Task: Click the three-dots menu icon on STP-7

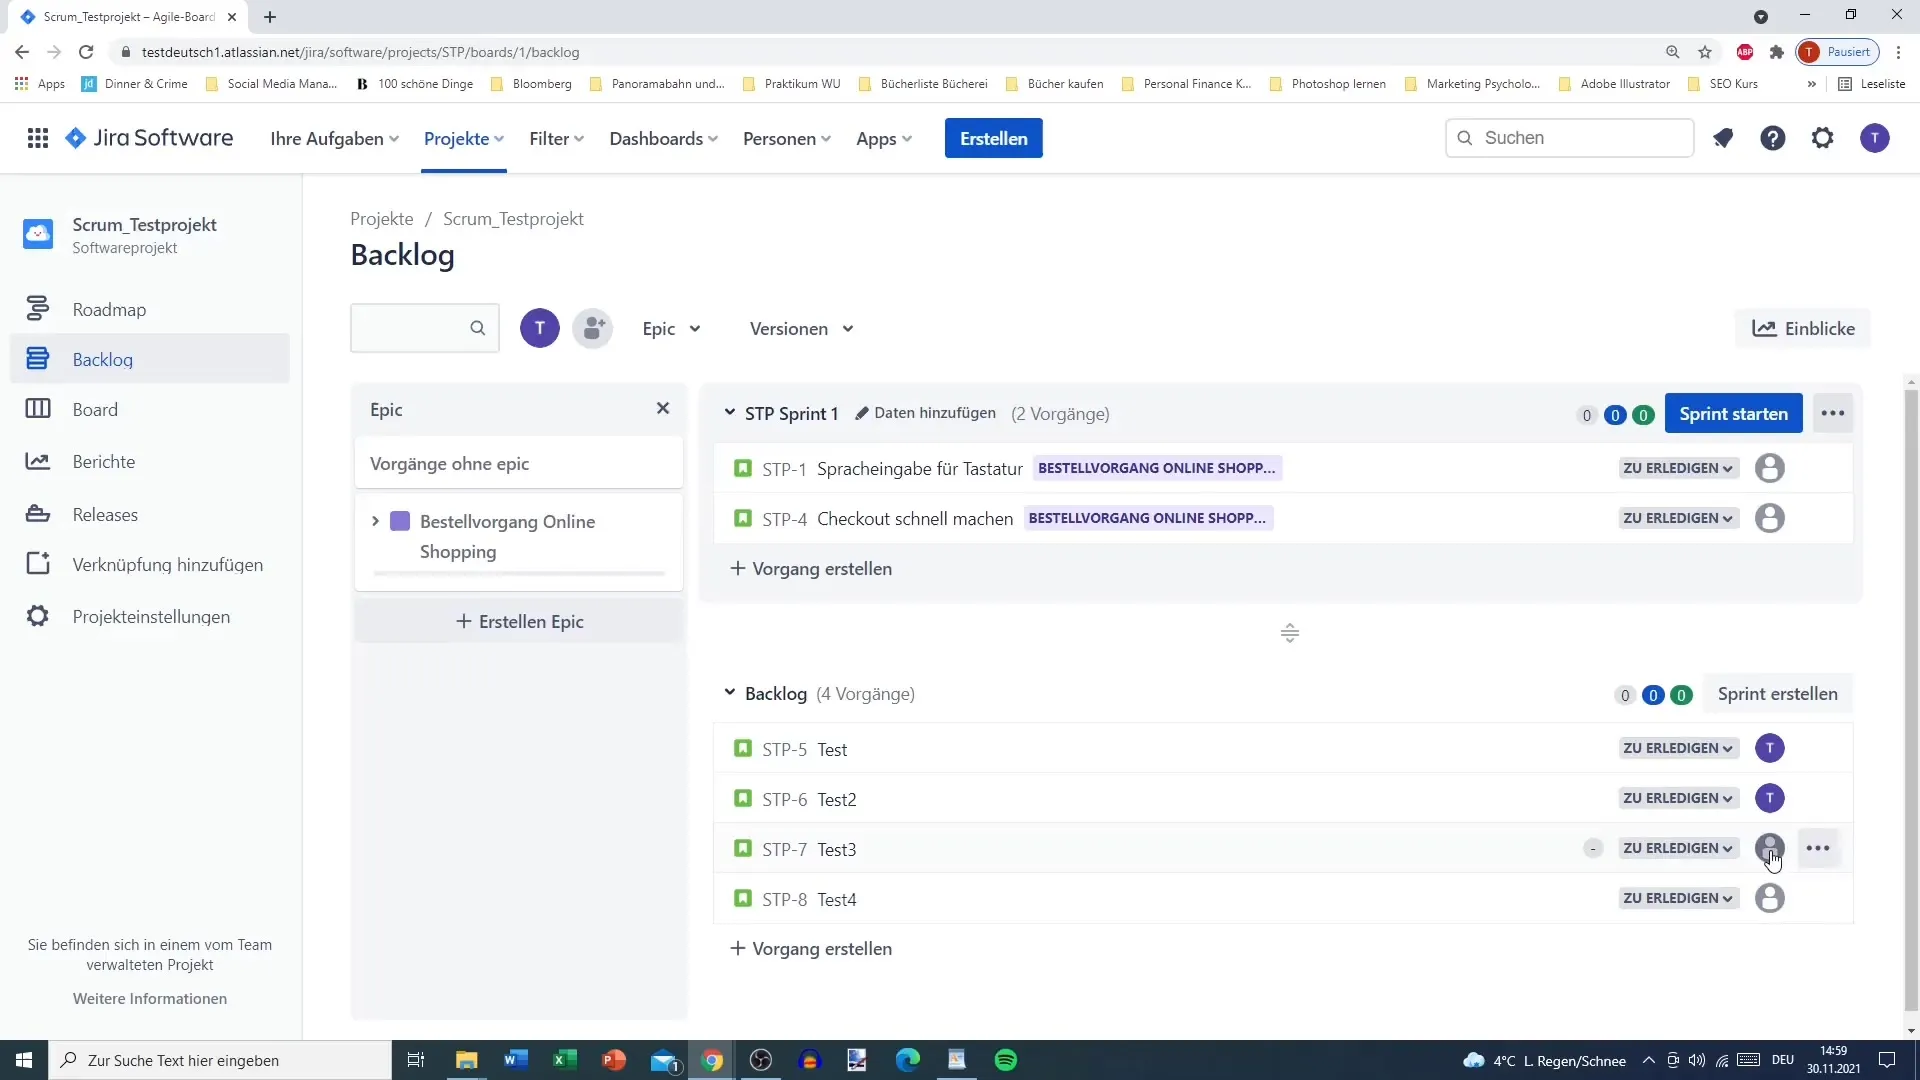Action: (x=1818, y=848)
